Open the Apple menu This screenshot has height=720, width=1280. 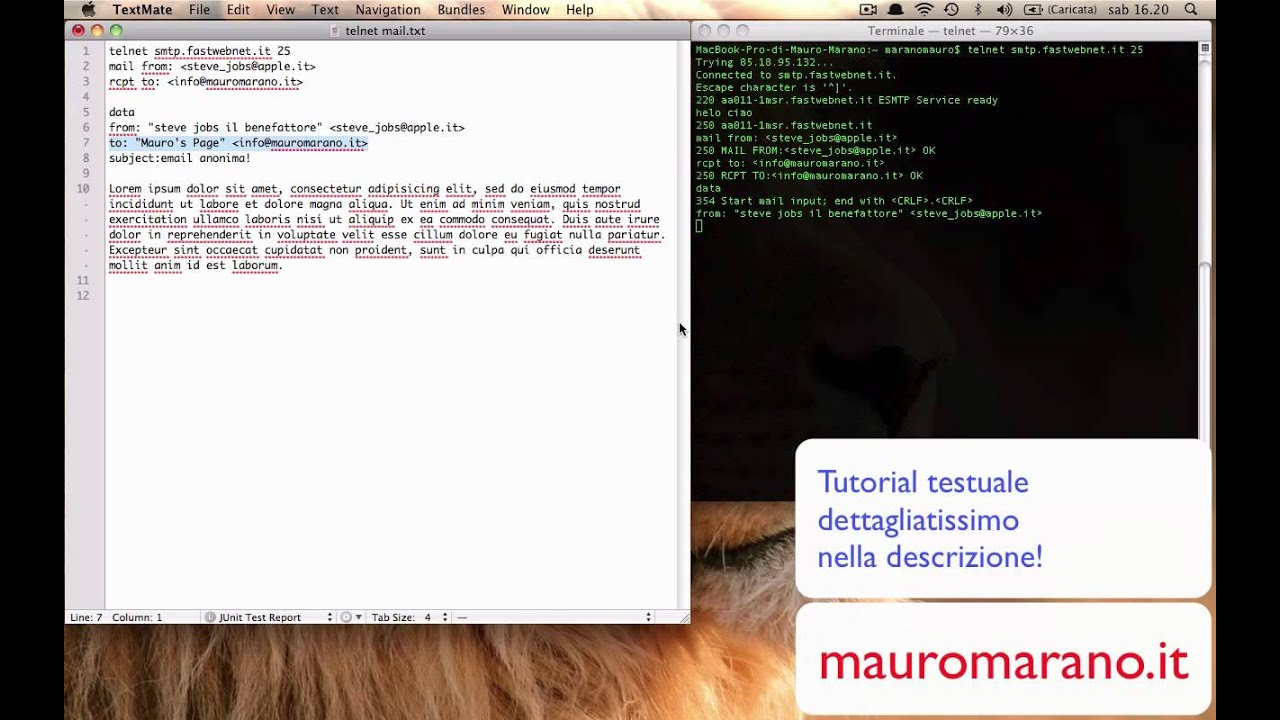[87, 9]
